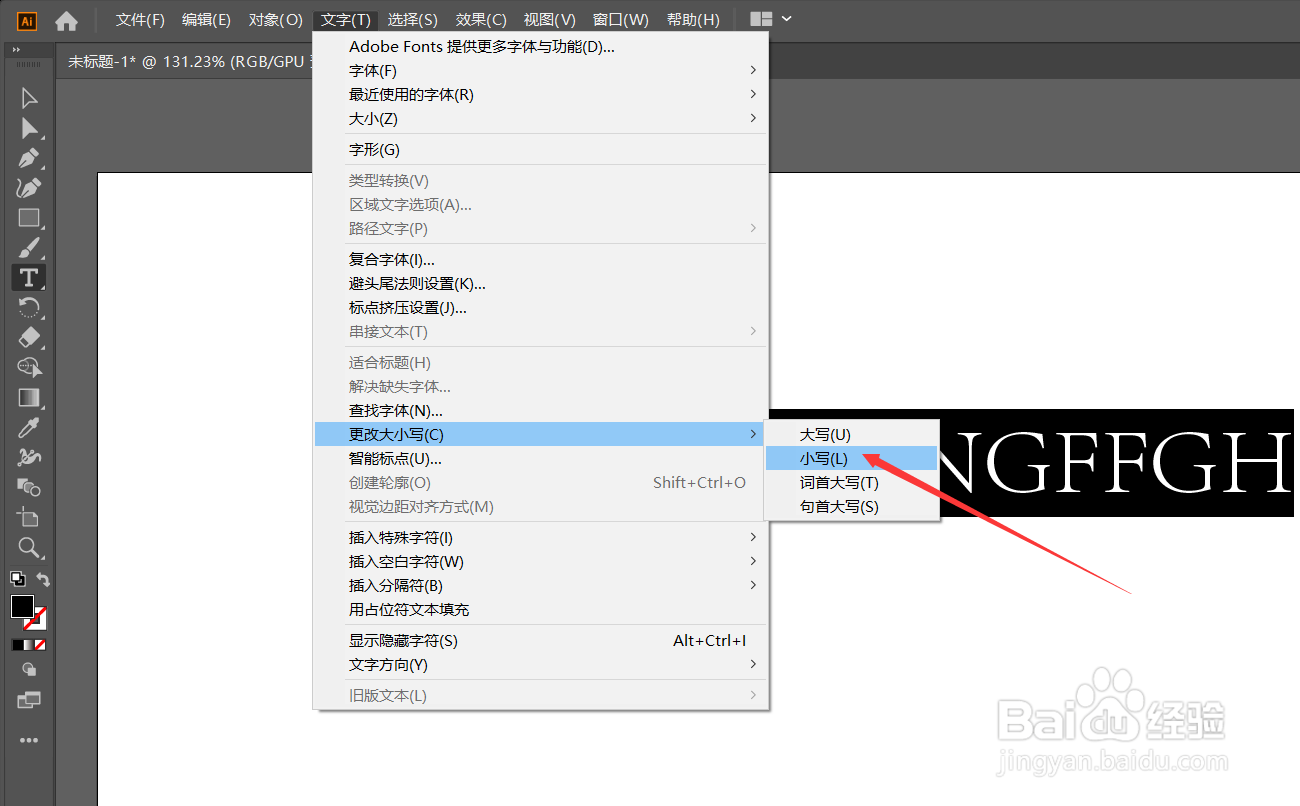Choose 小写(L) to lowercase text
Image resolution: width=1300 pixels, height=806 pixels.
pos(851,458)
